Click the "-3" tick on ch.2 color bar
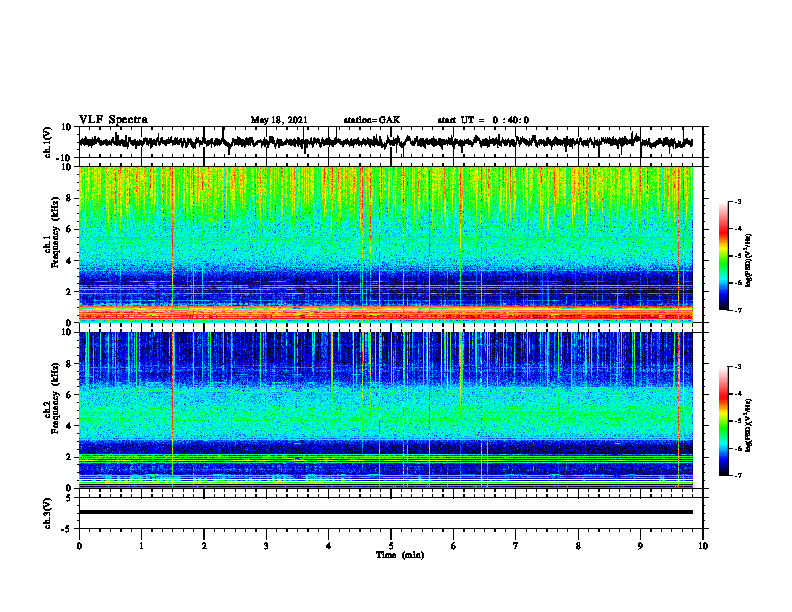792x612 pixels. click(x=737, y=367)
